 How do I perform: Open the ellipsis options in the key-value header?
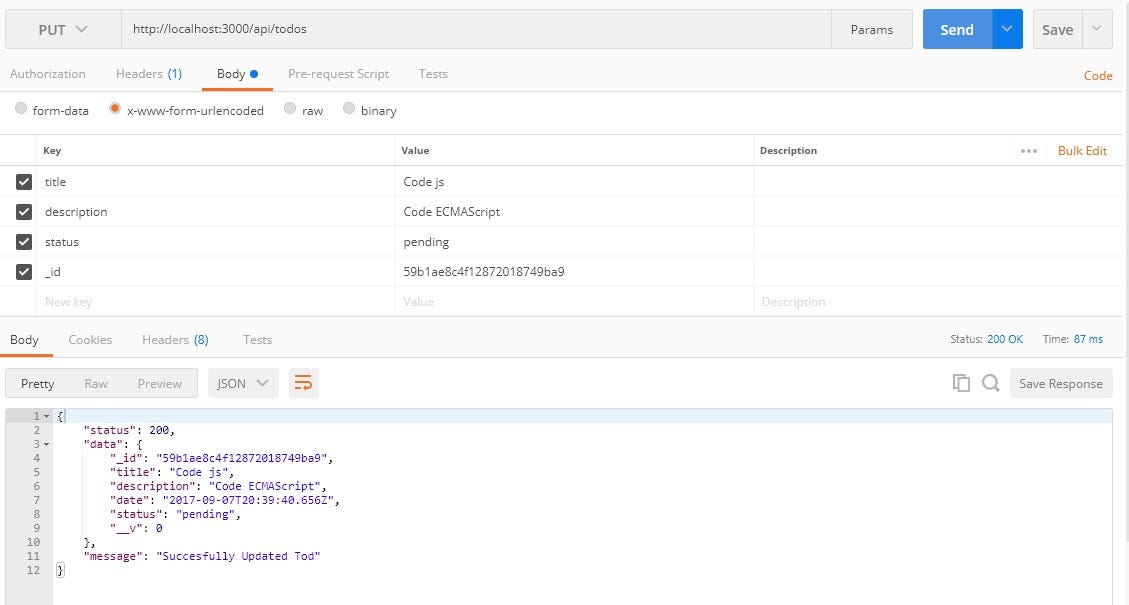[x=1029, y=150]
